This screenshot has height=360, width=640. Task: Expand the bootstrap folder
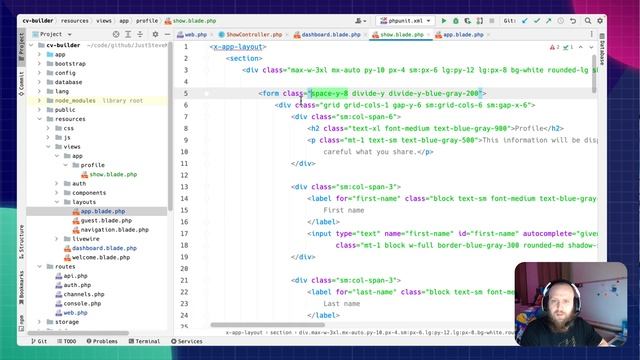[x=40, y=64]
